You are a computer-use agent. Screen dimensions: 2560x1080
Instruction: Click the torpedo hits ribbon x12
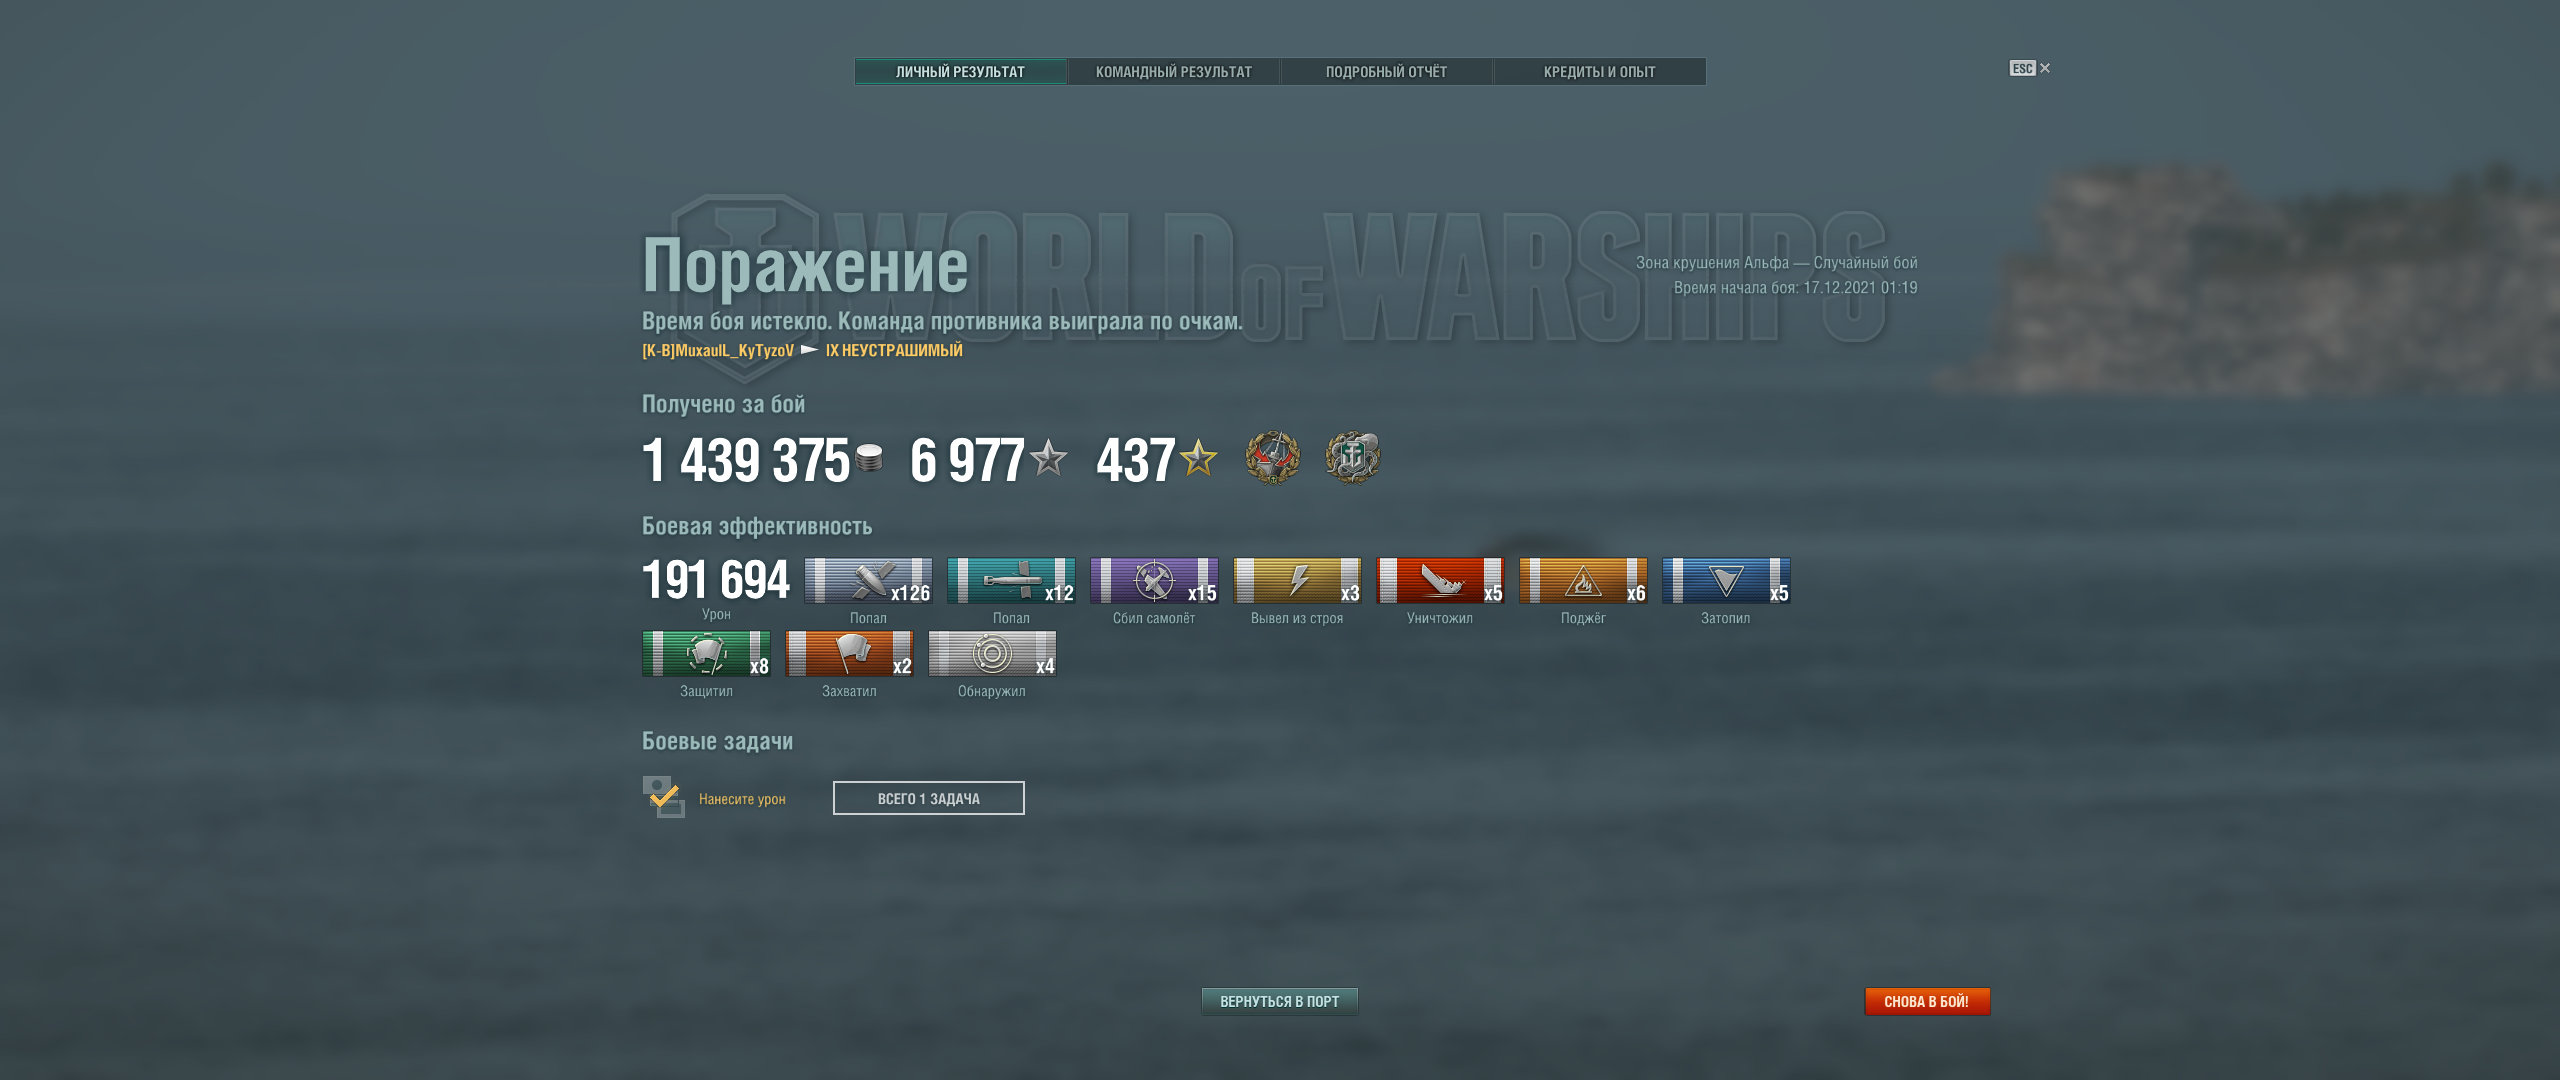pos(1011,581)
